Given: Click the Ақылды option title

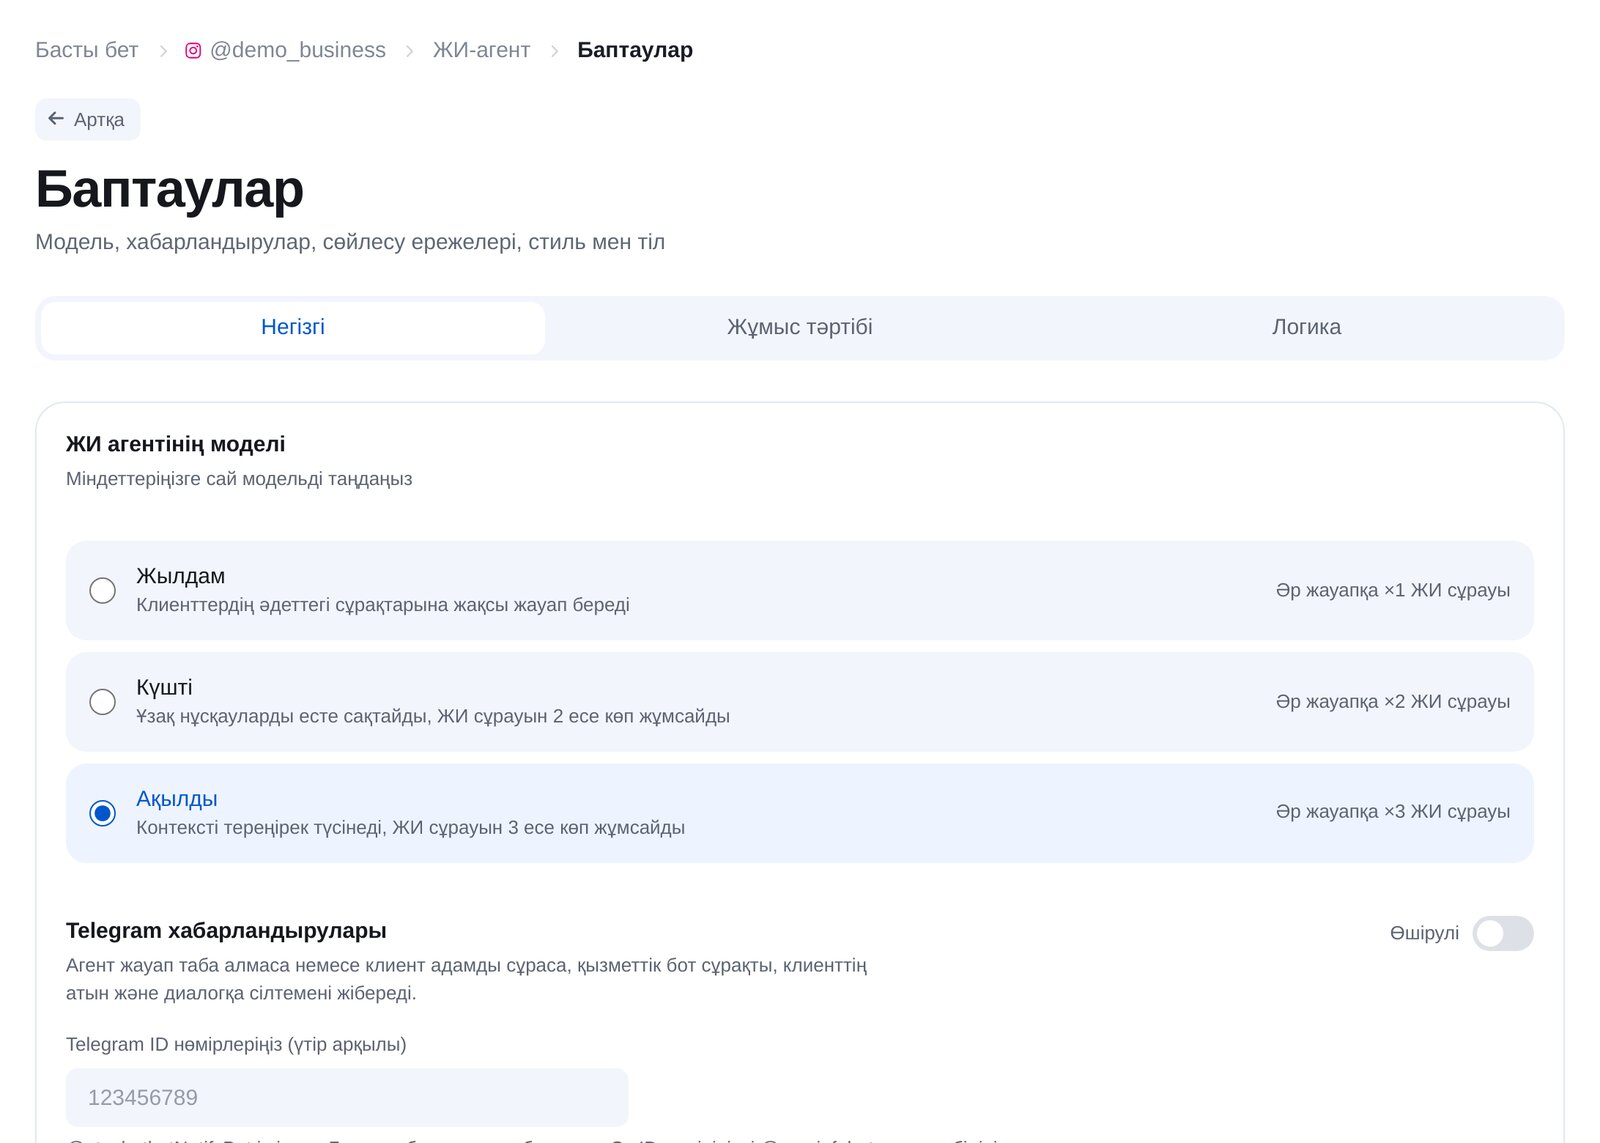Looking at the screenshot, I should click(177, 798).
